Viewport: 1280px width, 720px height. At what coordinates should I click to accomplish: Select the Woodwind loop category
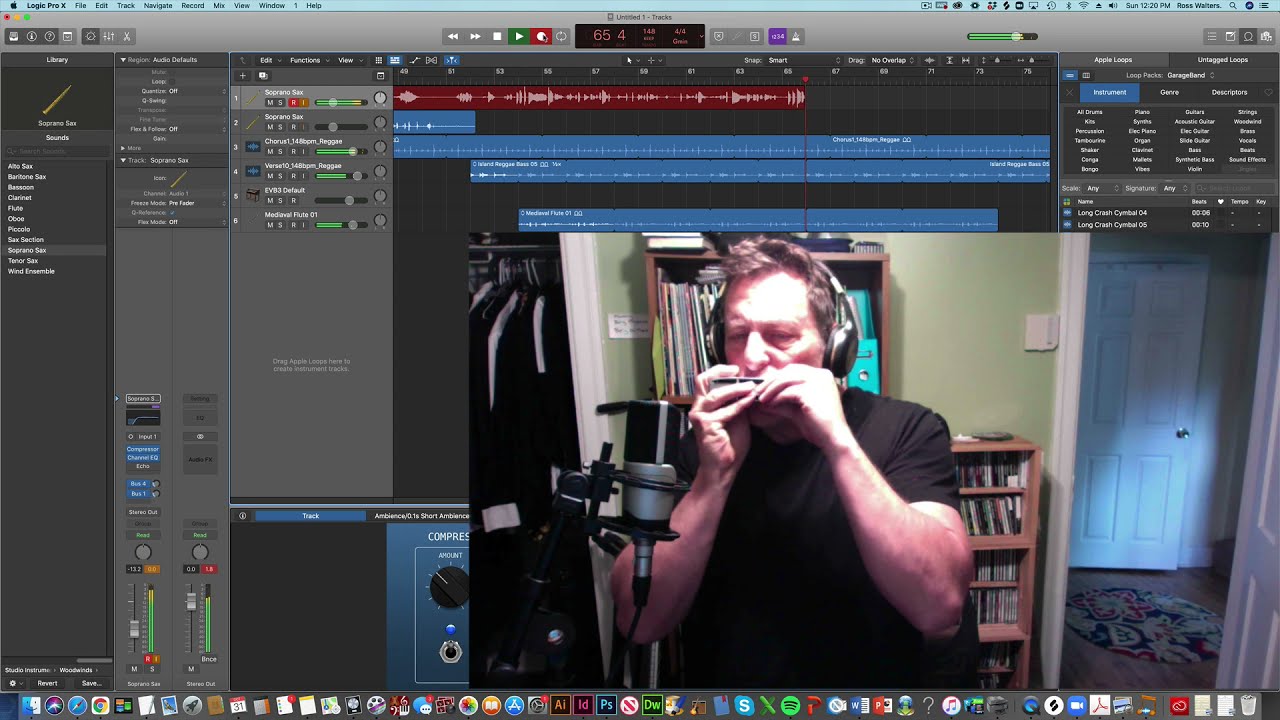(x=1247, y=121)
